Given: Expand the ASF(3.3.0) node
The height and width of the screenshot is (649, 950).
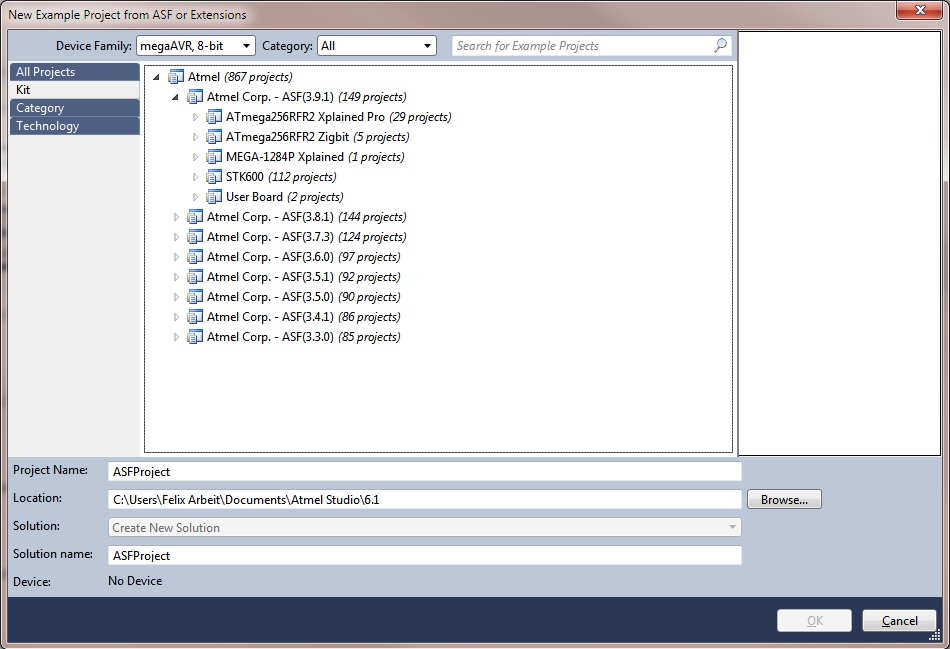Looking at the screenshot, I should [176, 337].
